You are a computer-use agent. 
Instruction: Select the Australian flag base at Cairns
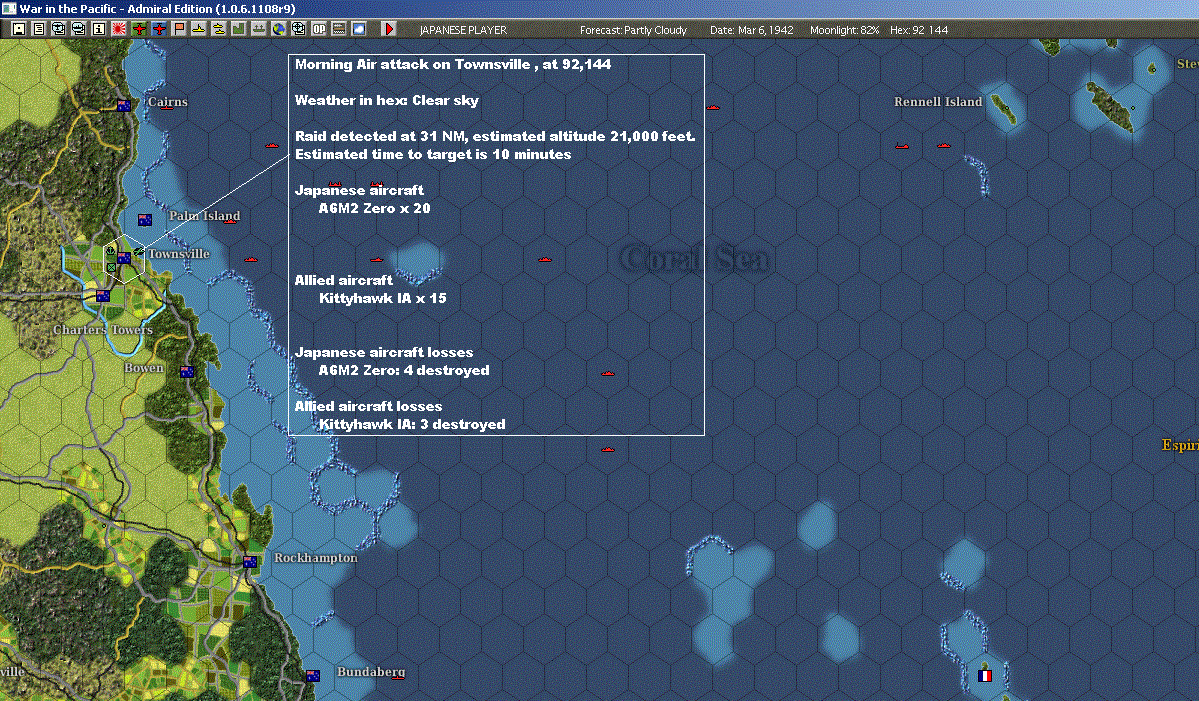(x=123, y=105)
